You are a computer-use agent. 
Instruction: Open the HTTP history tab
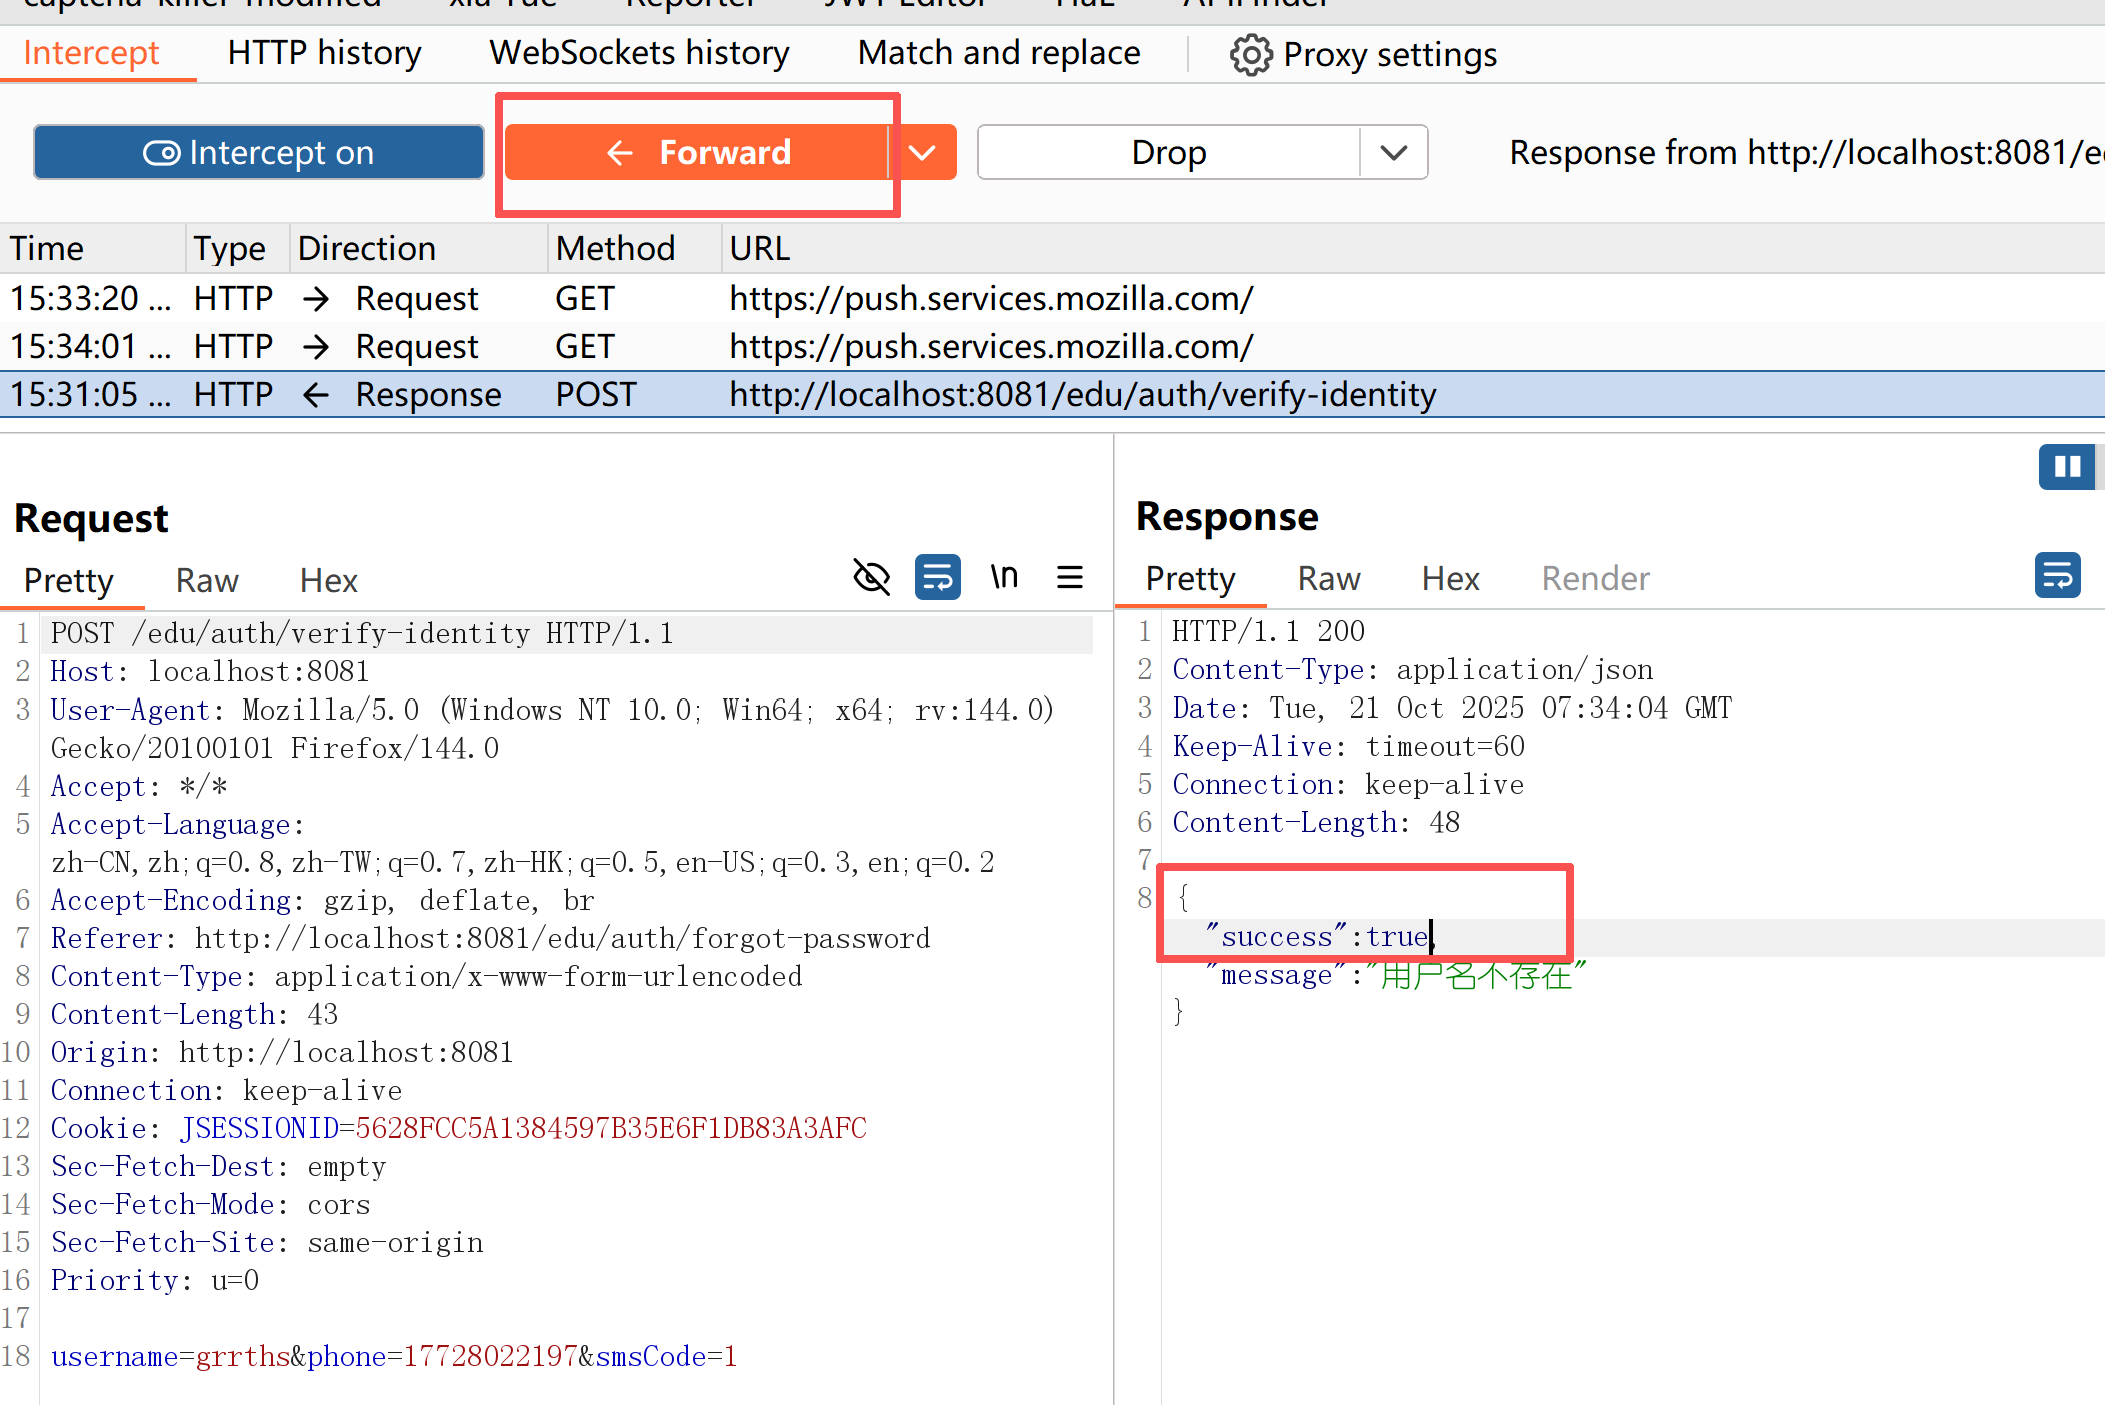click(324, 53)
